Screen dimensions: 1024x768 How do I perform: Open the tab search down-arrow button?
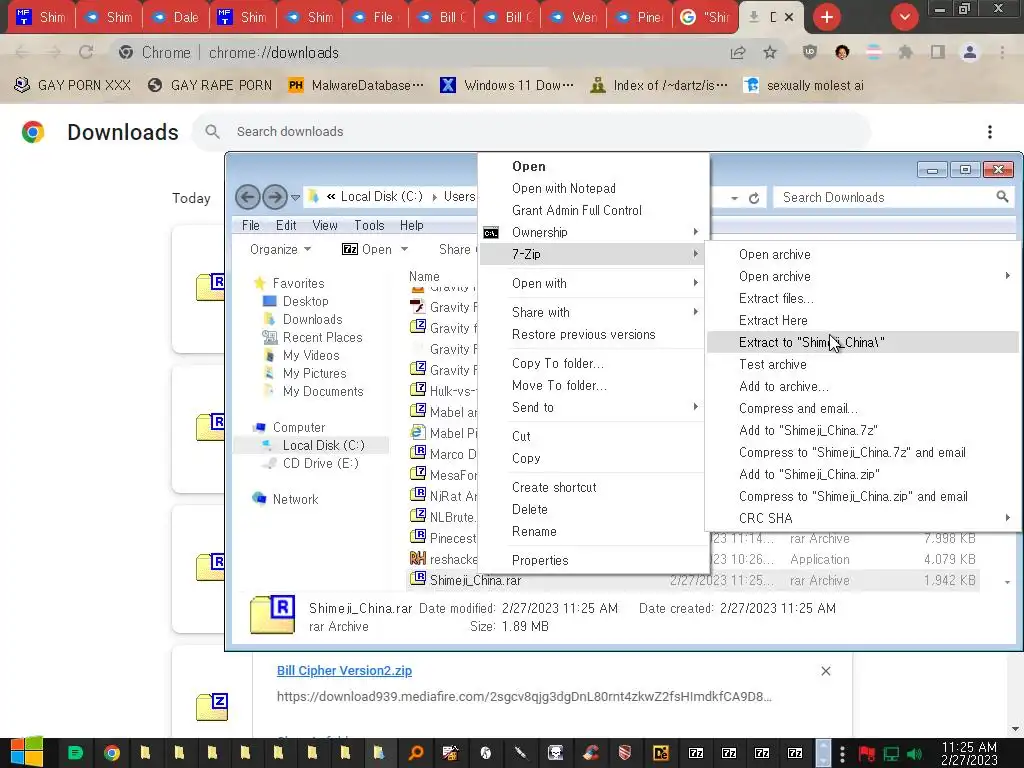click(904, 17)
